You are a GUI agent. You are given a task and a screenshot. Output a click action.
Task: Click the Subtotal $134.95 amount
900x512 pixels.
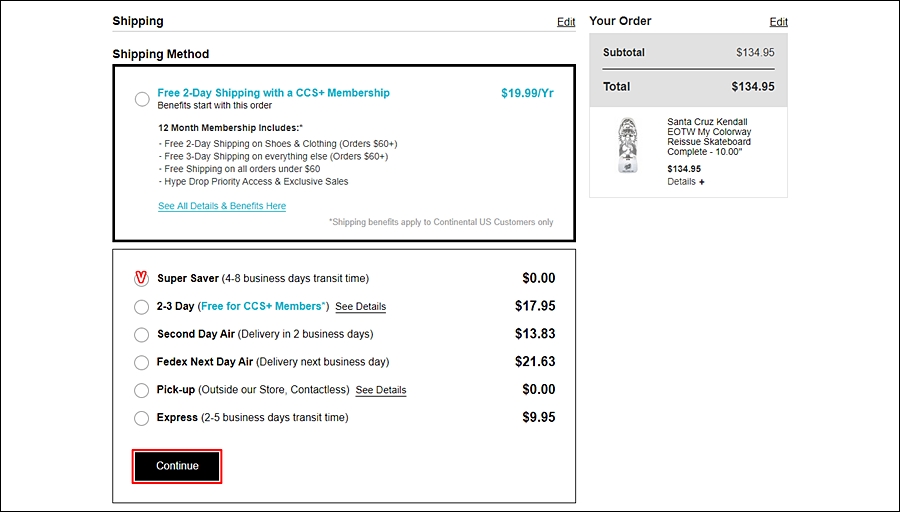755,52
